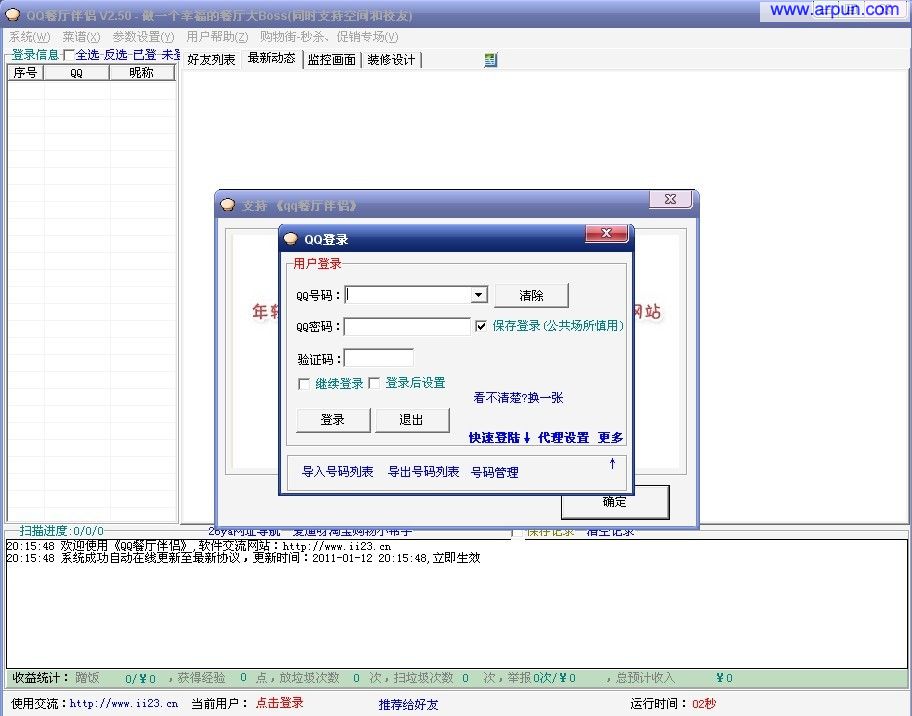
Task: Click 收益统计 label
Action: [x=40, y=678]
